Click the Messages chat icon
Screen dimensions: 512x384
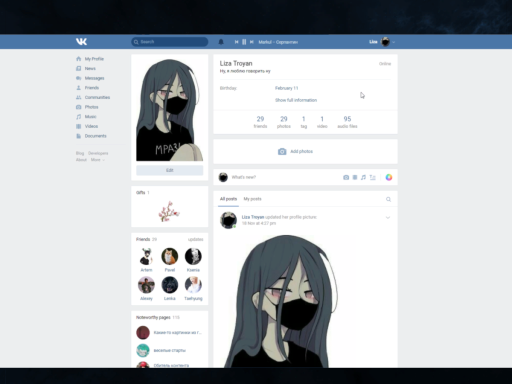tap(79, 78)
